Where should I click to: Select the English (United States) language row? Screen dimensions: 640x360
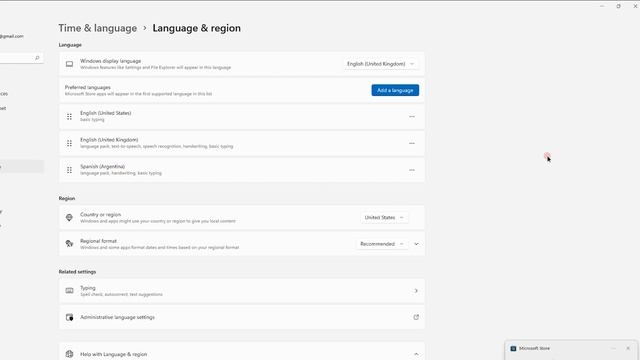pyautogui.click(x=242, y=117)
